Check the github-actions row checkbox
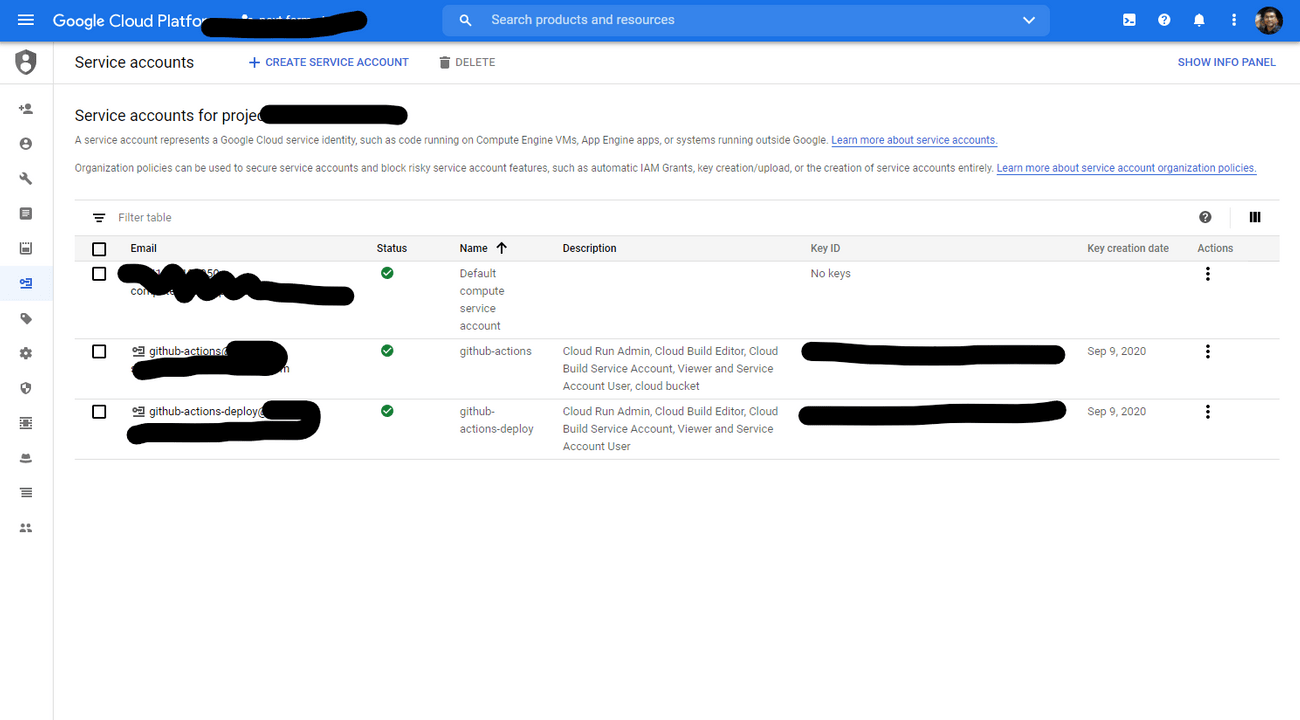Viewport: 1300px width, 720px height. 99,352
